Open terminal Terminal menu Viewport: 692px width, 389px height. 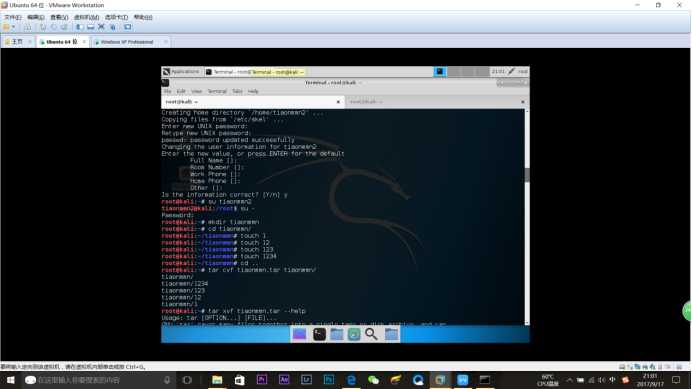pyautogui.click(x=217, y=91)
